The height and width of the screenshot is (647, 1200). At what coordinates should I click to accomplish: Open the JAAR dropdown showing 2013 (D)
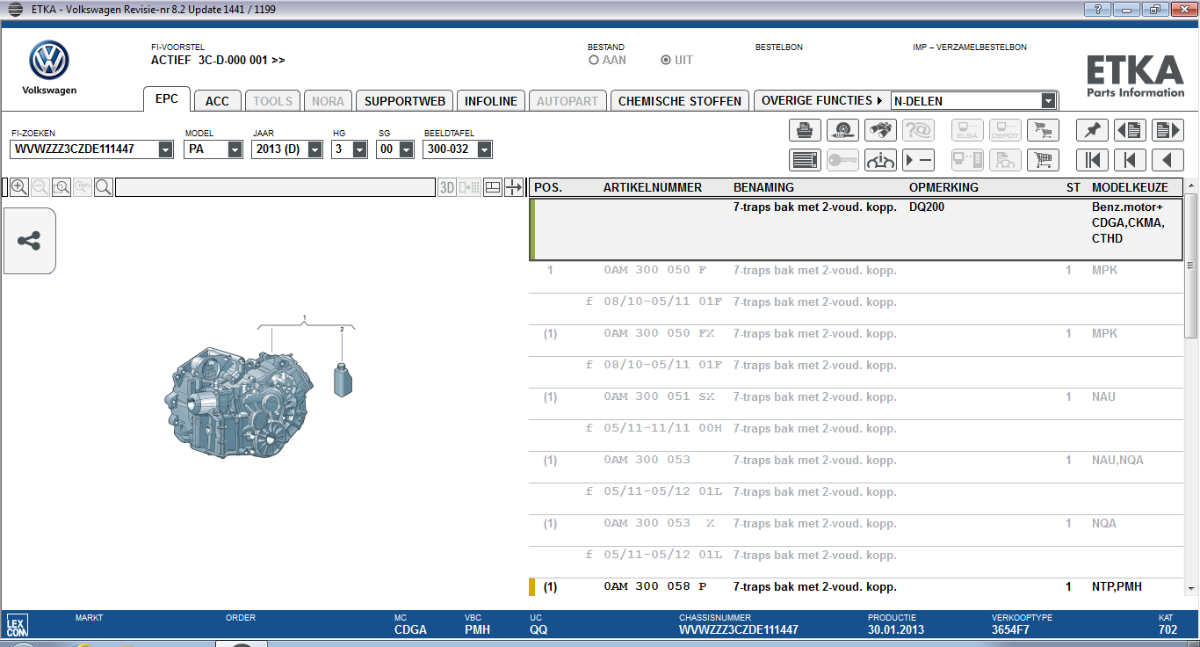(314, 149)
